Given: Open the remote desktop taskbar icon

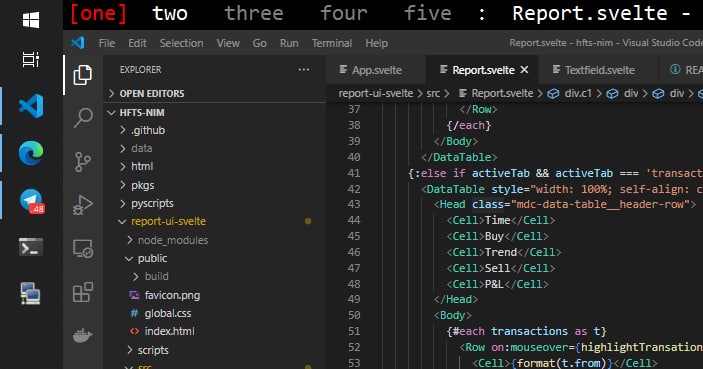Looking at the screenshot, I should point(31,294).
